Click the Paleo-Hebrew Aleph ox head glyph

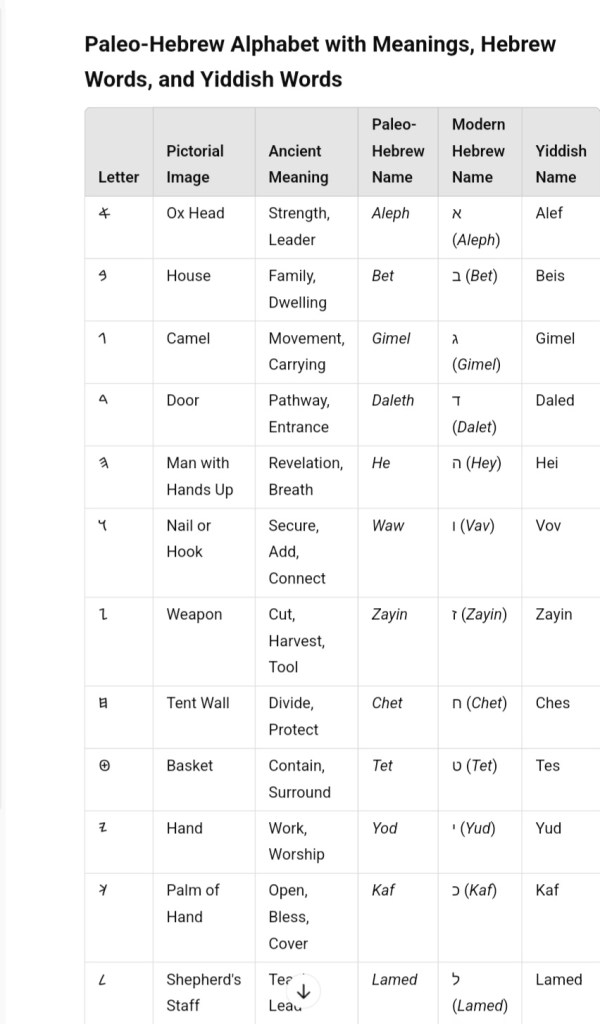(104, 213)
